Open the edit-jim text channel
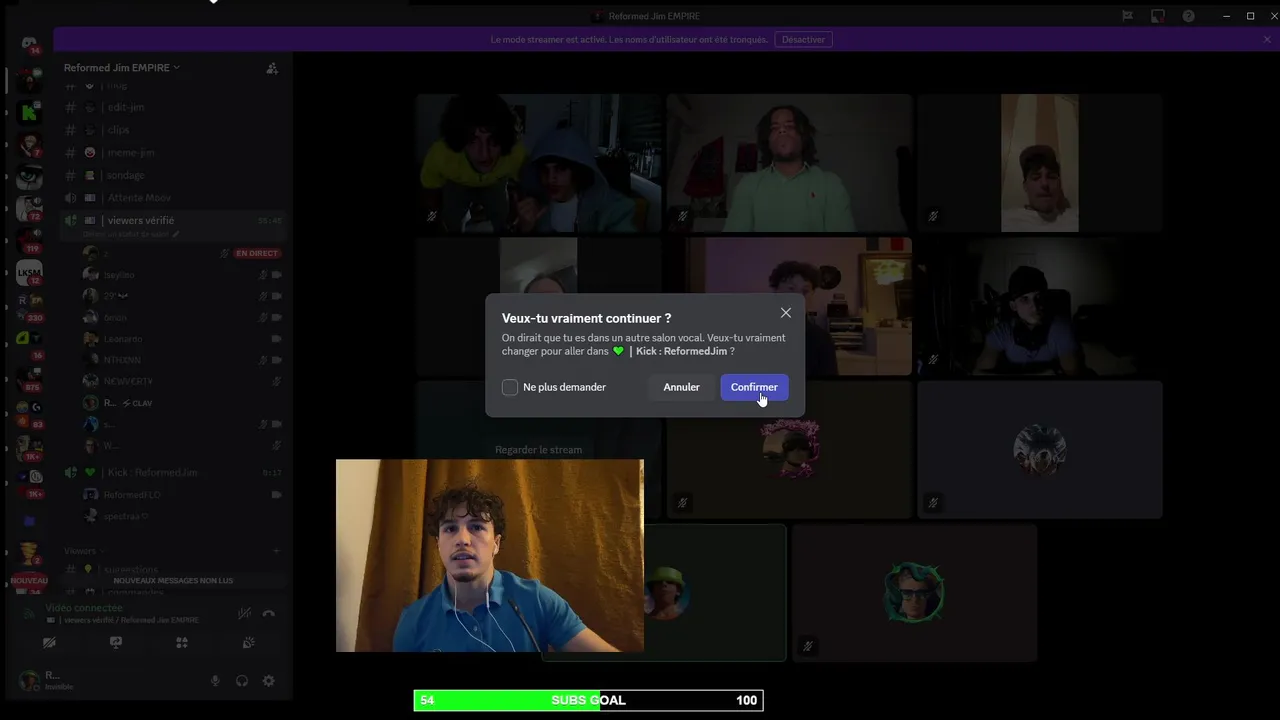 point(174,107)
